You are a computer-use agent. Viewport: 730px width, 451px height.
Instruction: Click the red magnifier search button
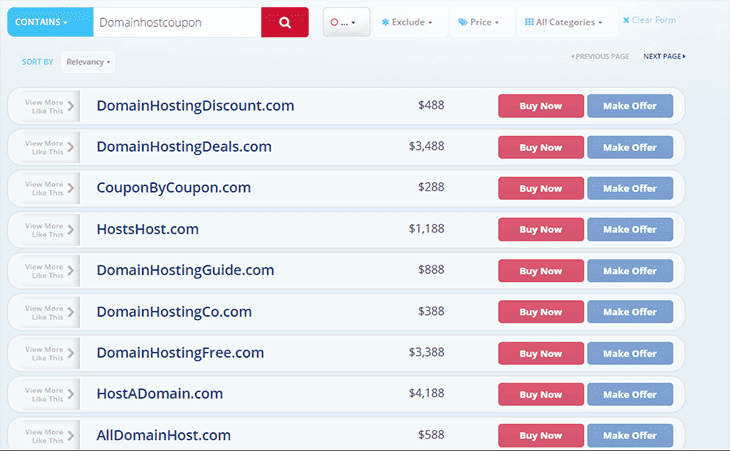click(x=284, y=22)
